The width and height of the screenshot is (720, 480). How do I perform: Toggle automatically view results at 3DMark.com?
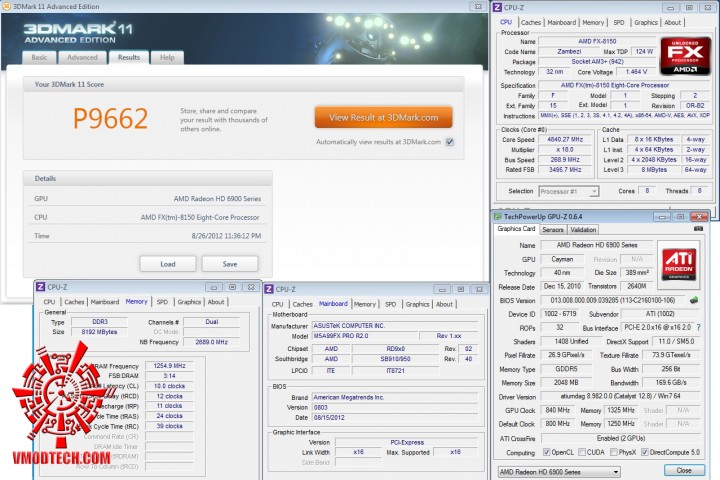[450, 142]
